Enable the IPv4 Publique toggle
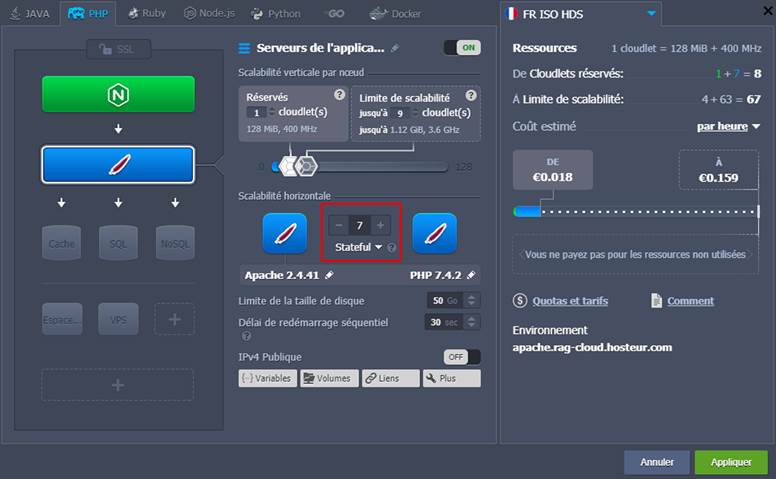 tap(462, 357)
